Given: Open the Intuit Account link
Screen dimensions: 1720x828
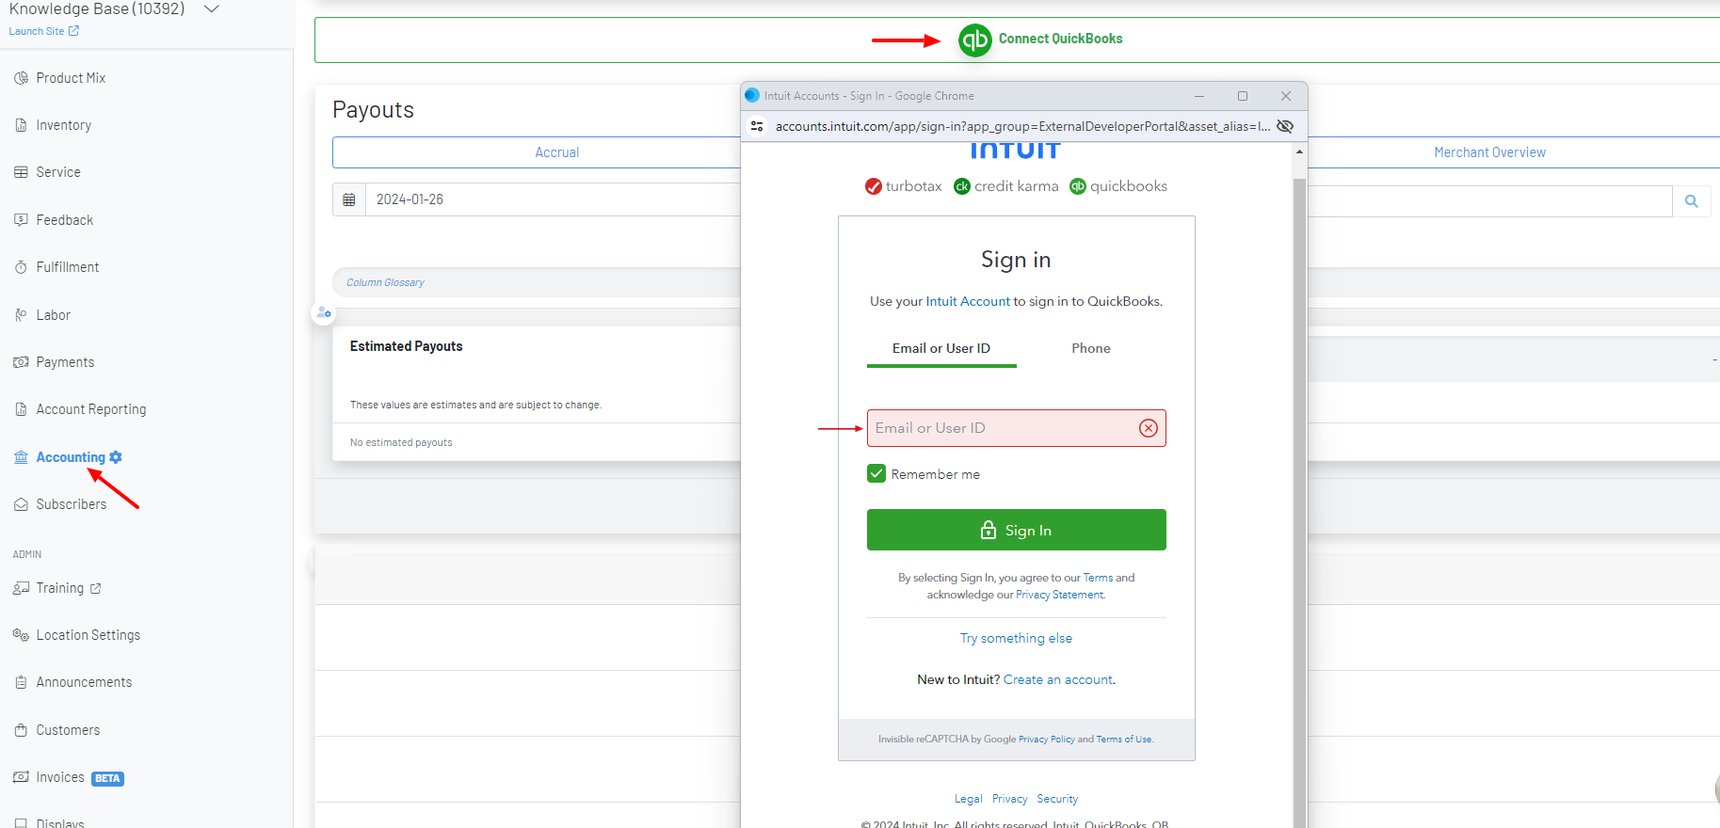Looking at the screenshot, I should (968, 301).
